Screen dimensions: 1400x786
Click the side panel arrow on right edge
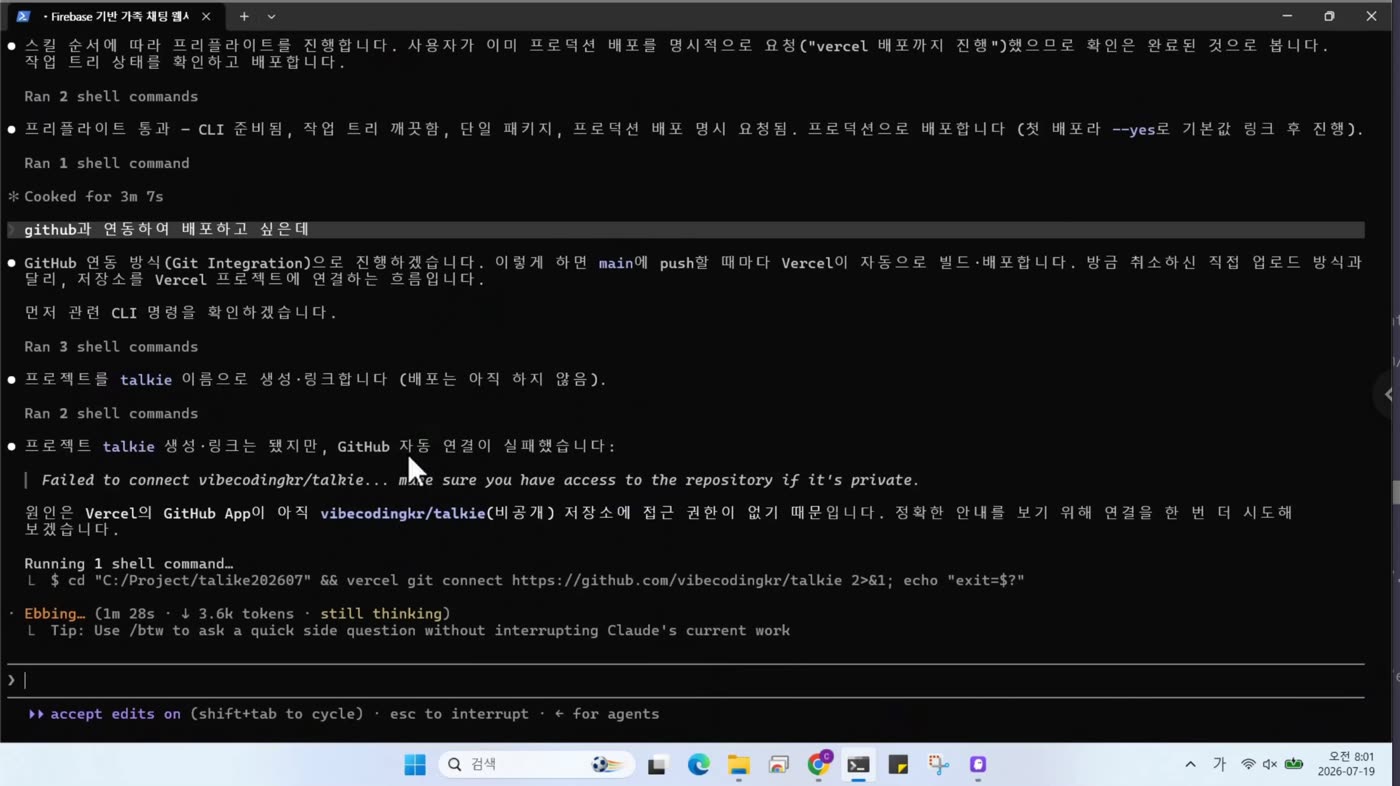coord(1388,394)
